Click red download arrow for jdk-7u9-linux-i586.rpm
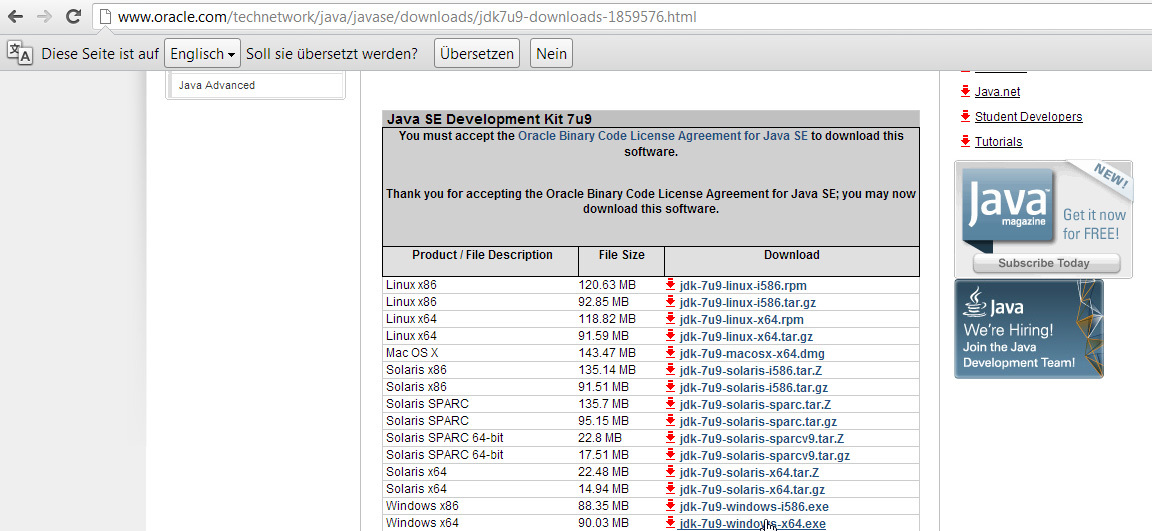The width and height of the screenshot is (1152, 531). point(670,284)
